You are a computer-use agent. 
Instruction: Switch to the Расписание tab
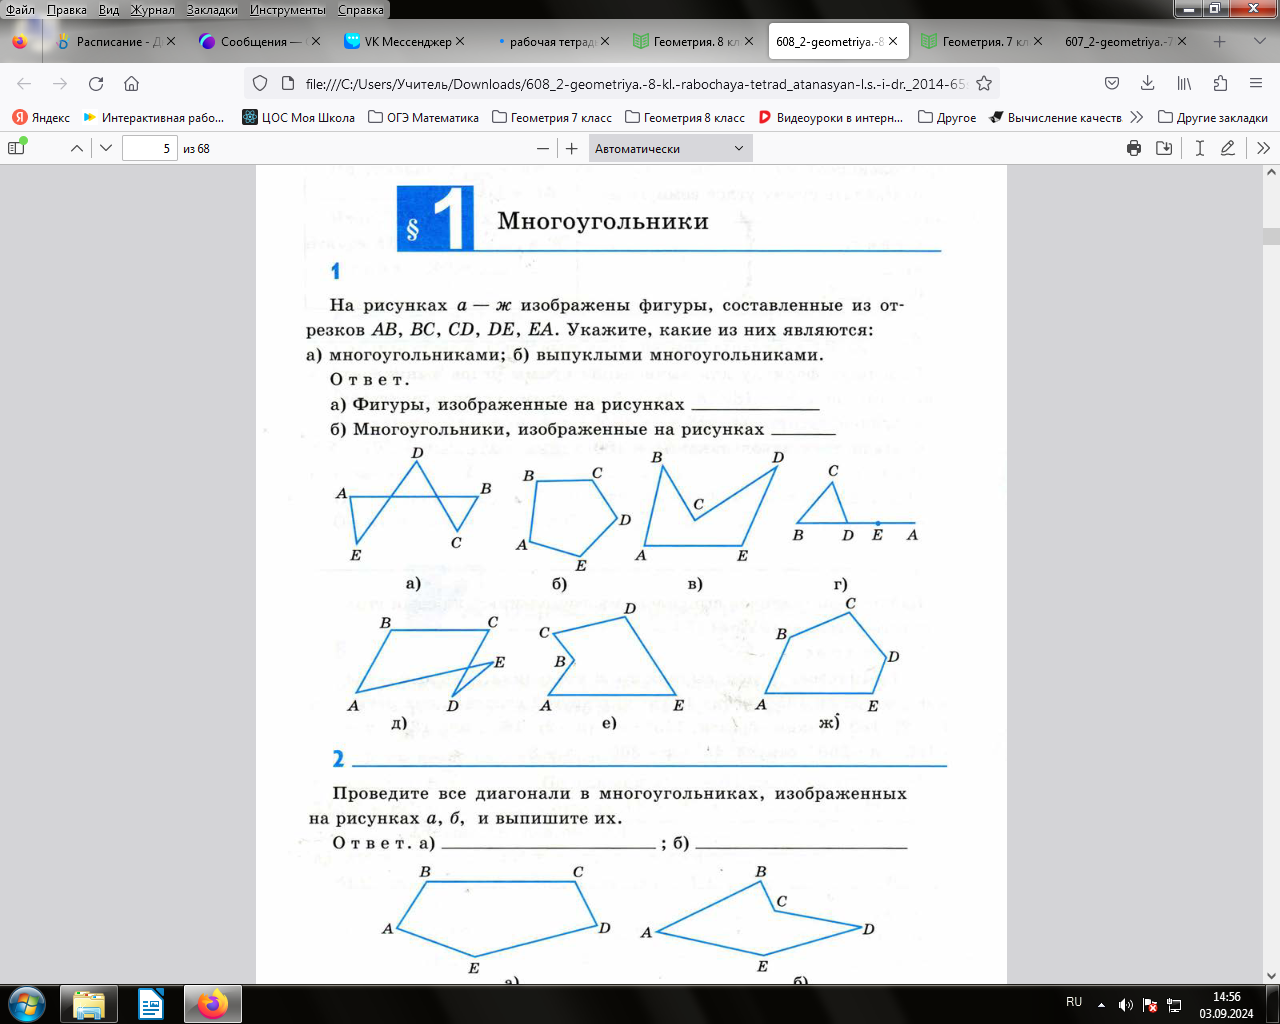pyautogui.click(x=117, y=42)
